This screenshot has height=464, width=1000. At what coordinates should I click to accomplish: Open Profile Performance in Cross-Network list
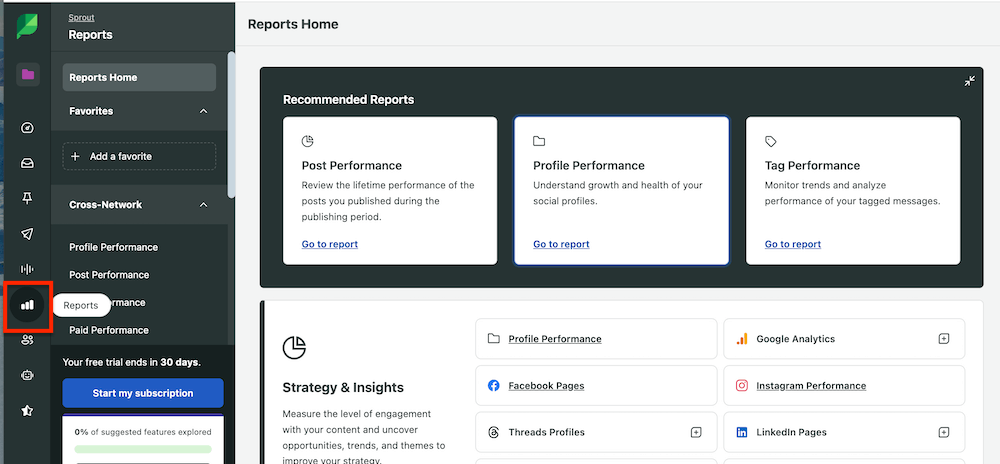coord(114,247)
